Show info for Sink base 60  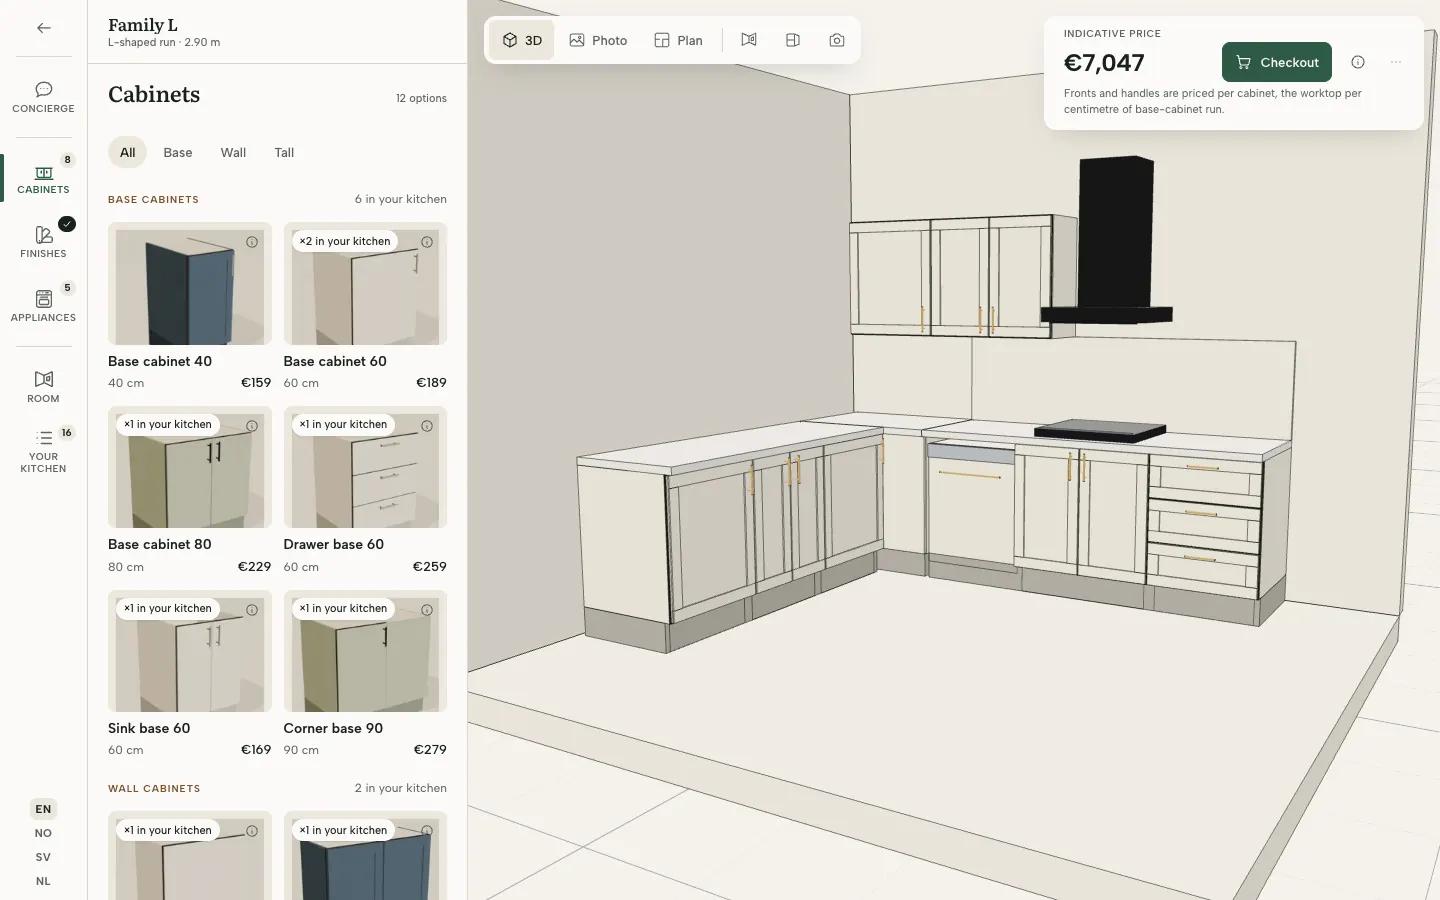point(252,610)
